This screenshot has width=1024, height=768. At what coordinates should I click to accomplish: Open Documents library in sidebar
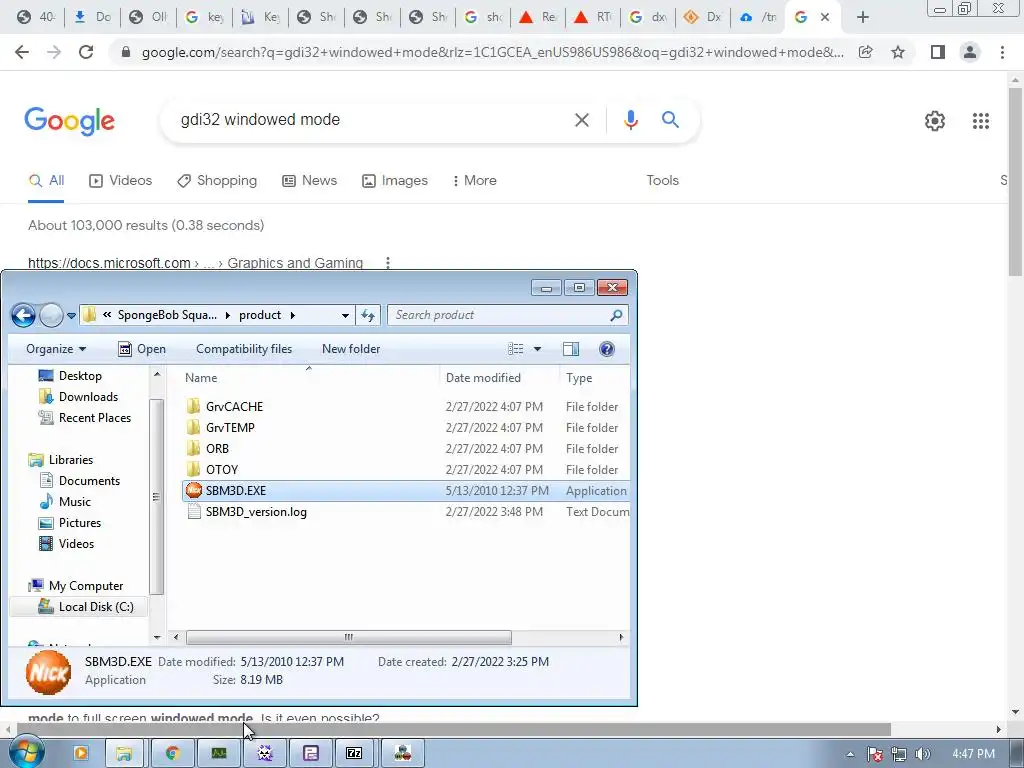tap(89, 481)
